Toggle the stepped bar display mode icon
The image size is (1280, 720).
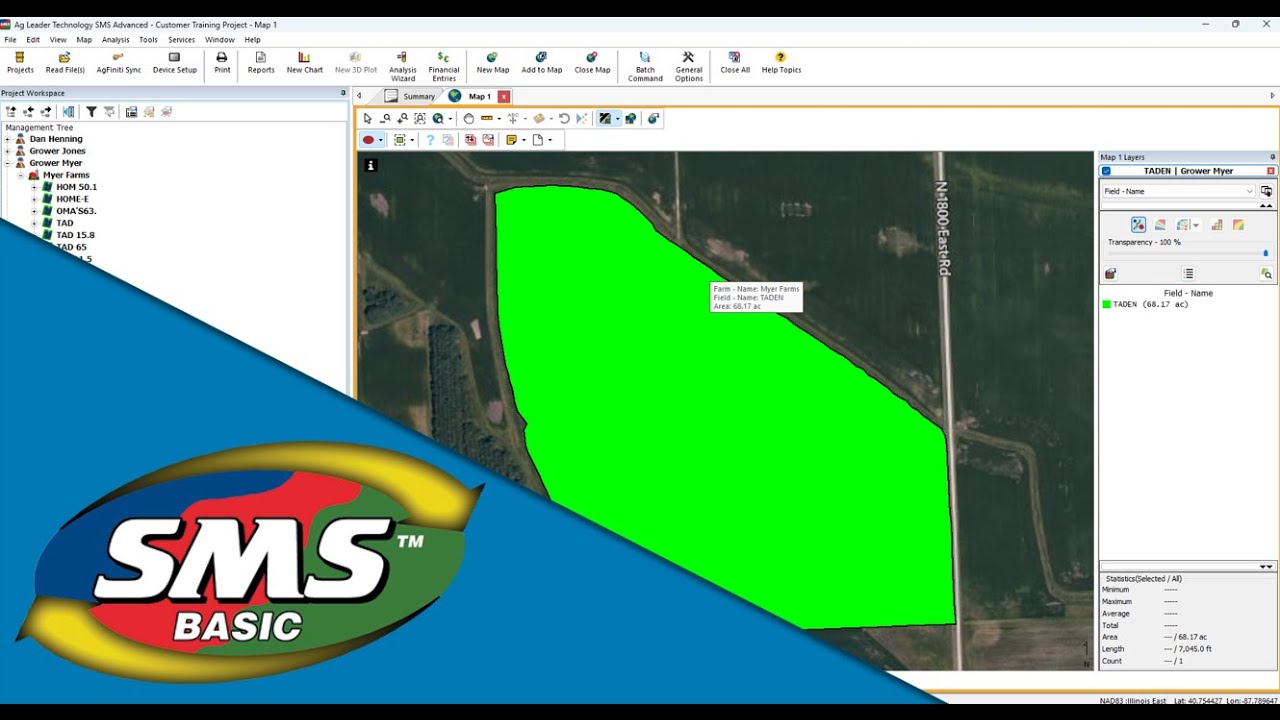(1217, 225)
